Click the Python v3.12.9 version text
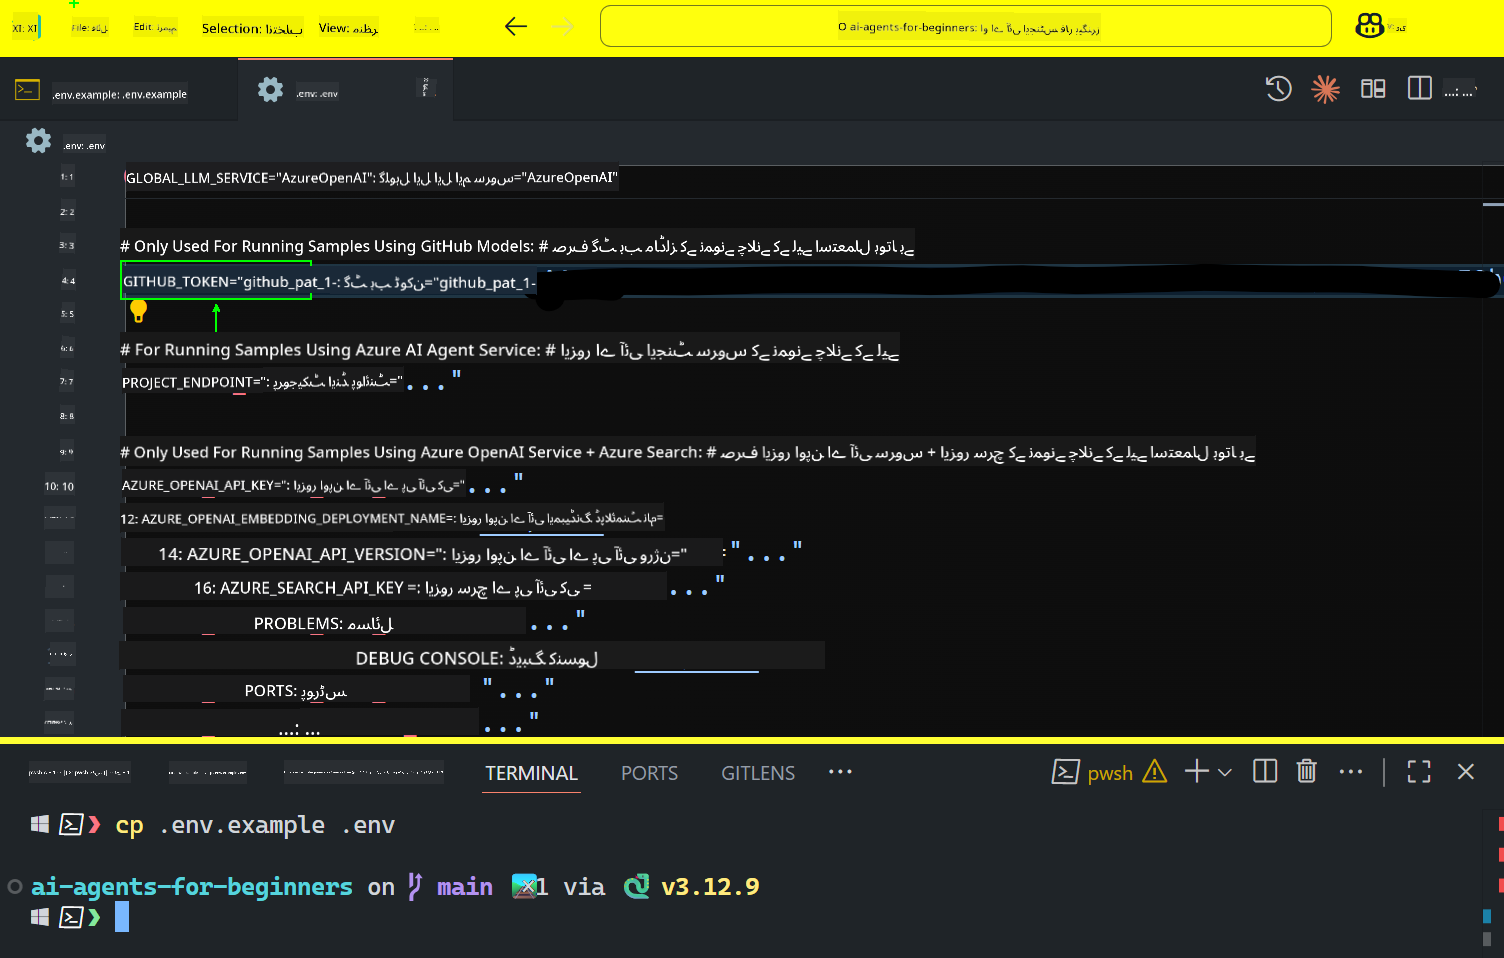 710,887
